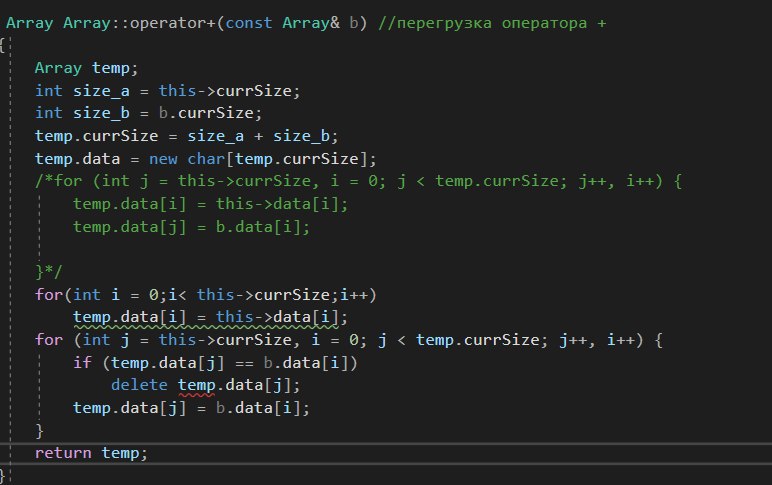The width and height of the screenshot is (772, 485).
Task: Click the 'return temp;' line
Action: 91,453
